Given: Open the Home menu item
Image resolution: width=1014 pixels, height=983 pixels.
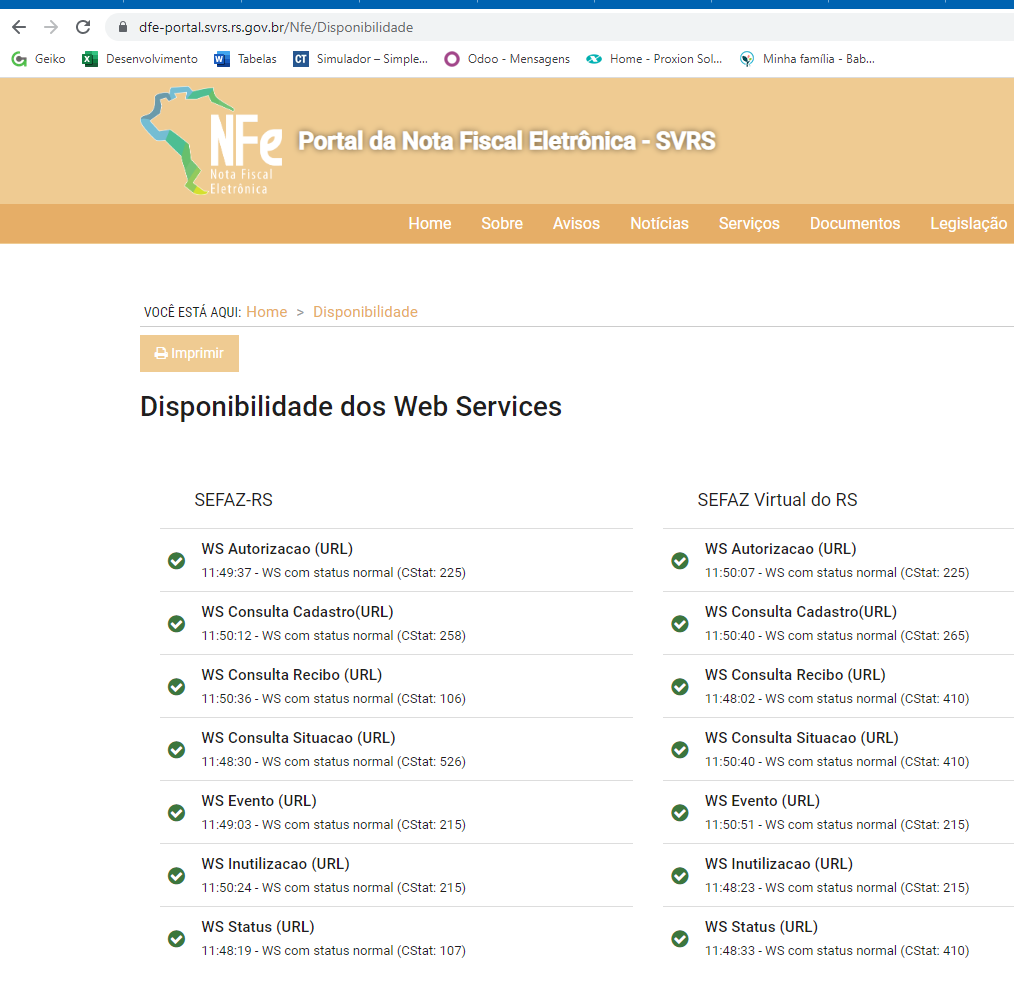Looking at the screenshot, I should pos(429,223).
